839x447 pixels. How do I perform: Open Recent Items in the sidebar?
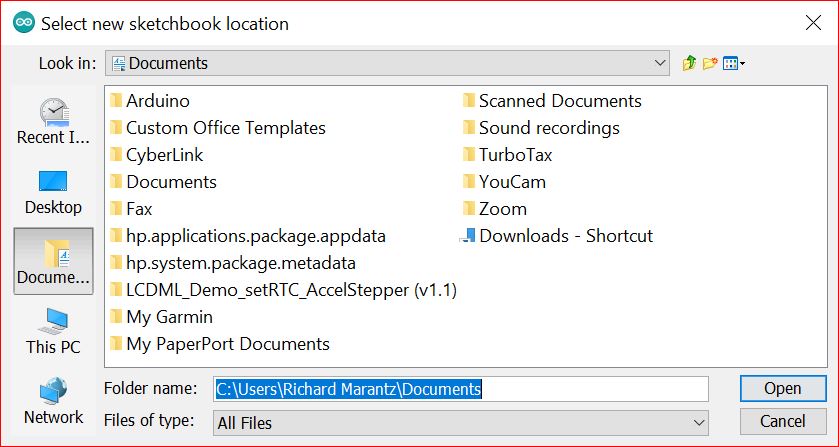[x=54, y=122]
